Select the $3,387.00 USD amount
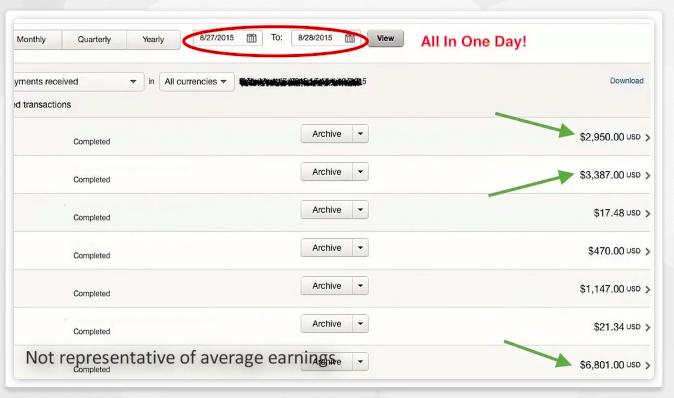This screenshot has width=674, height=398. coord(610,175)
